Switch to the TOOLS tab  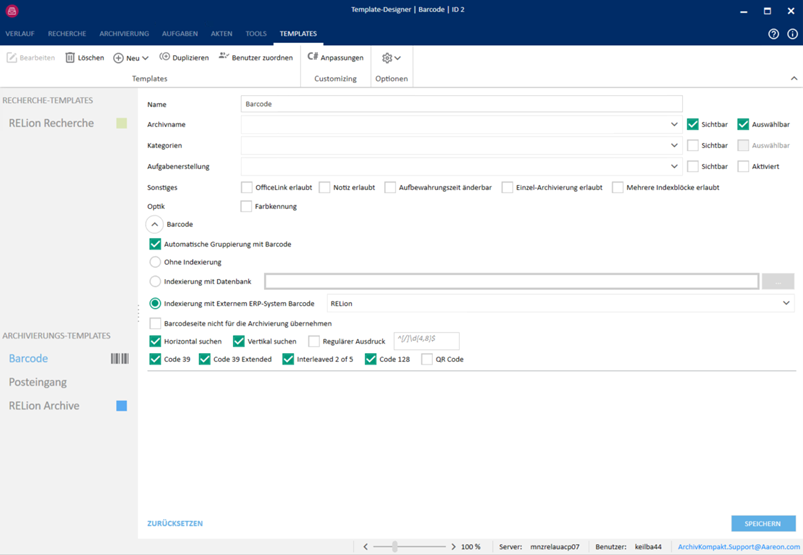click(256, 34)
